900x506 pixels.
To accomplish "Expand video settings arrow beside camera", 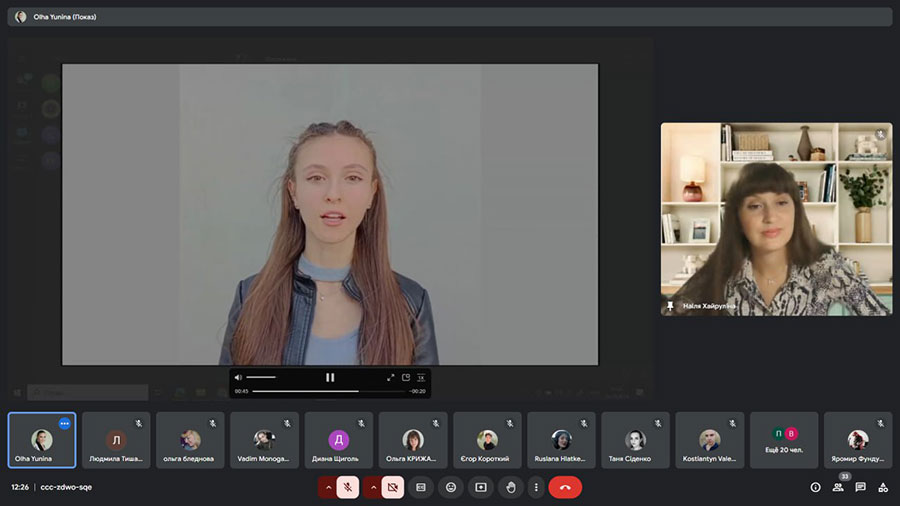I will pos(373,487).
